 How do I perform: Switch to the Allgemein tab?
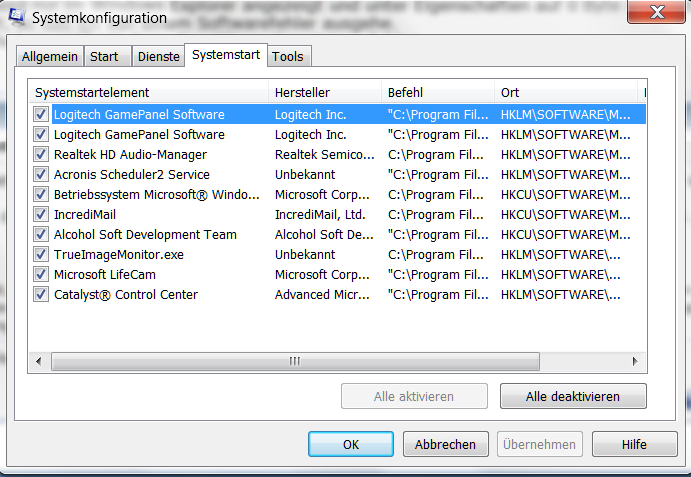pos(49,56)
